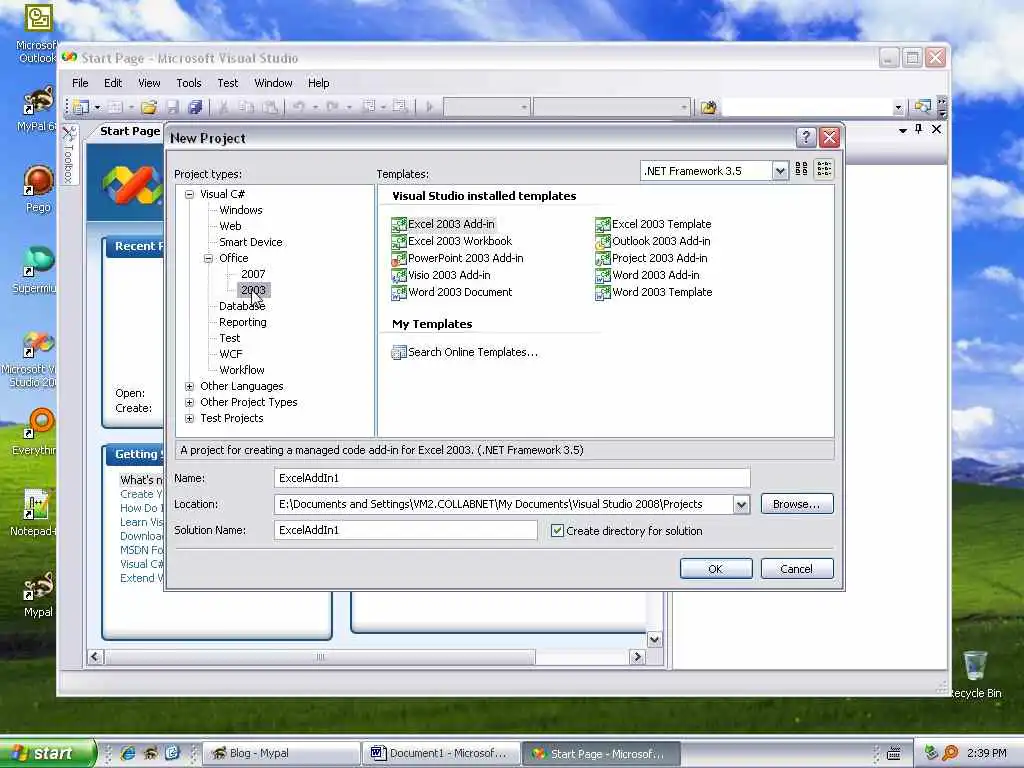Open the Tools menu
The width and height of the screenshot is (1024, 768).
tap(189, 83)
